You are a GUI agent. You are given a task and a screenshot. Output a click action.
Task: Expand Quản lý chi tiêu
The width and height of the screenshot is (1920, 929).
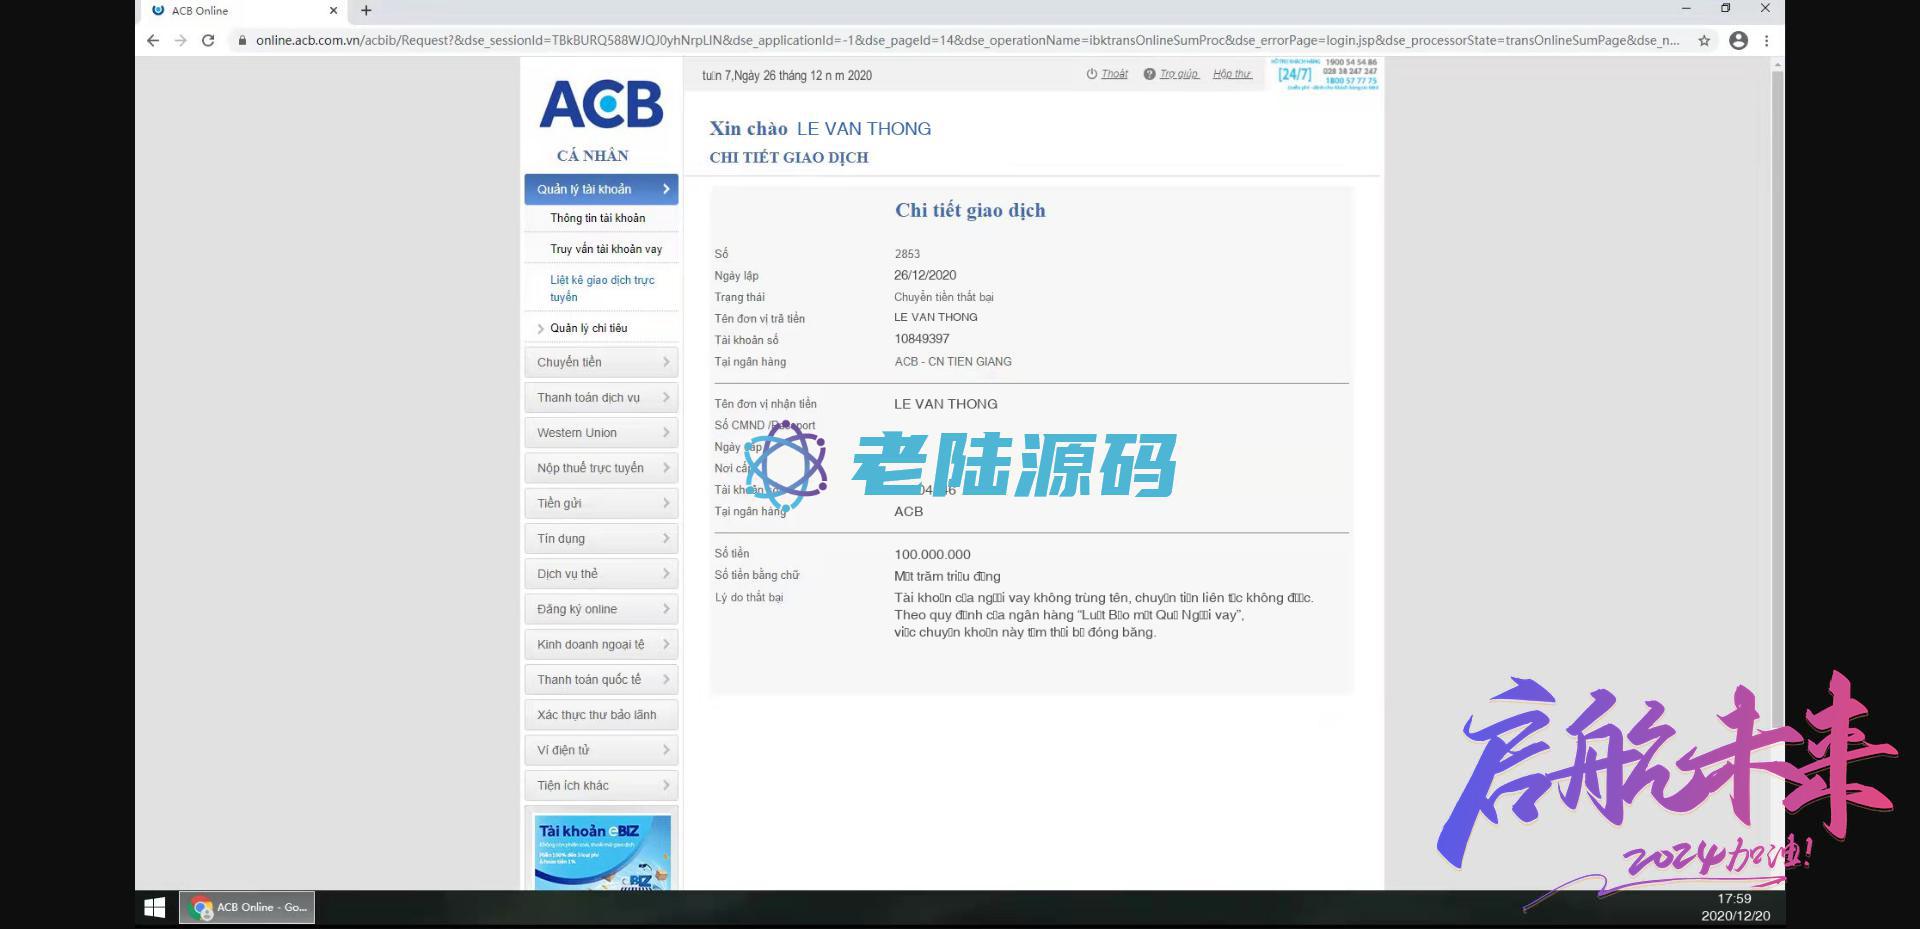[x=588, y=328]
